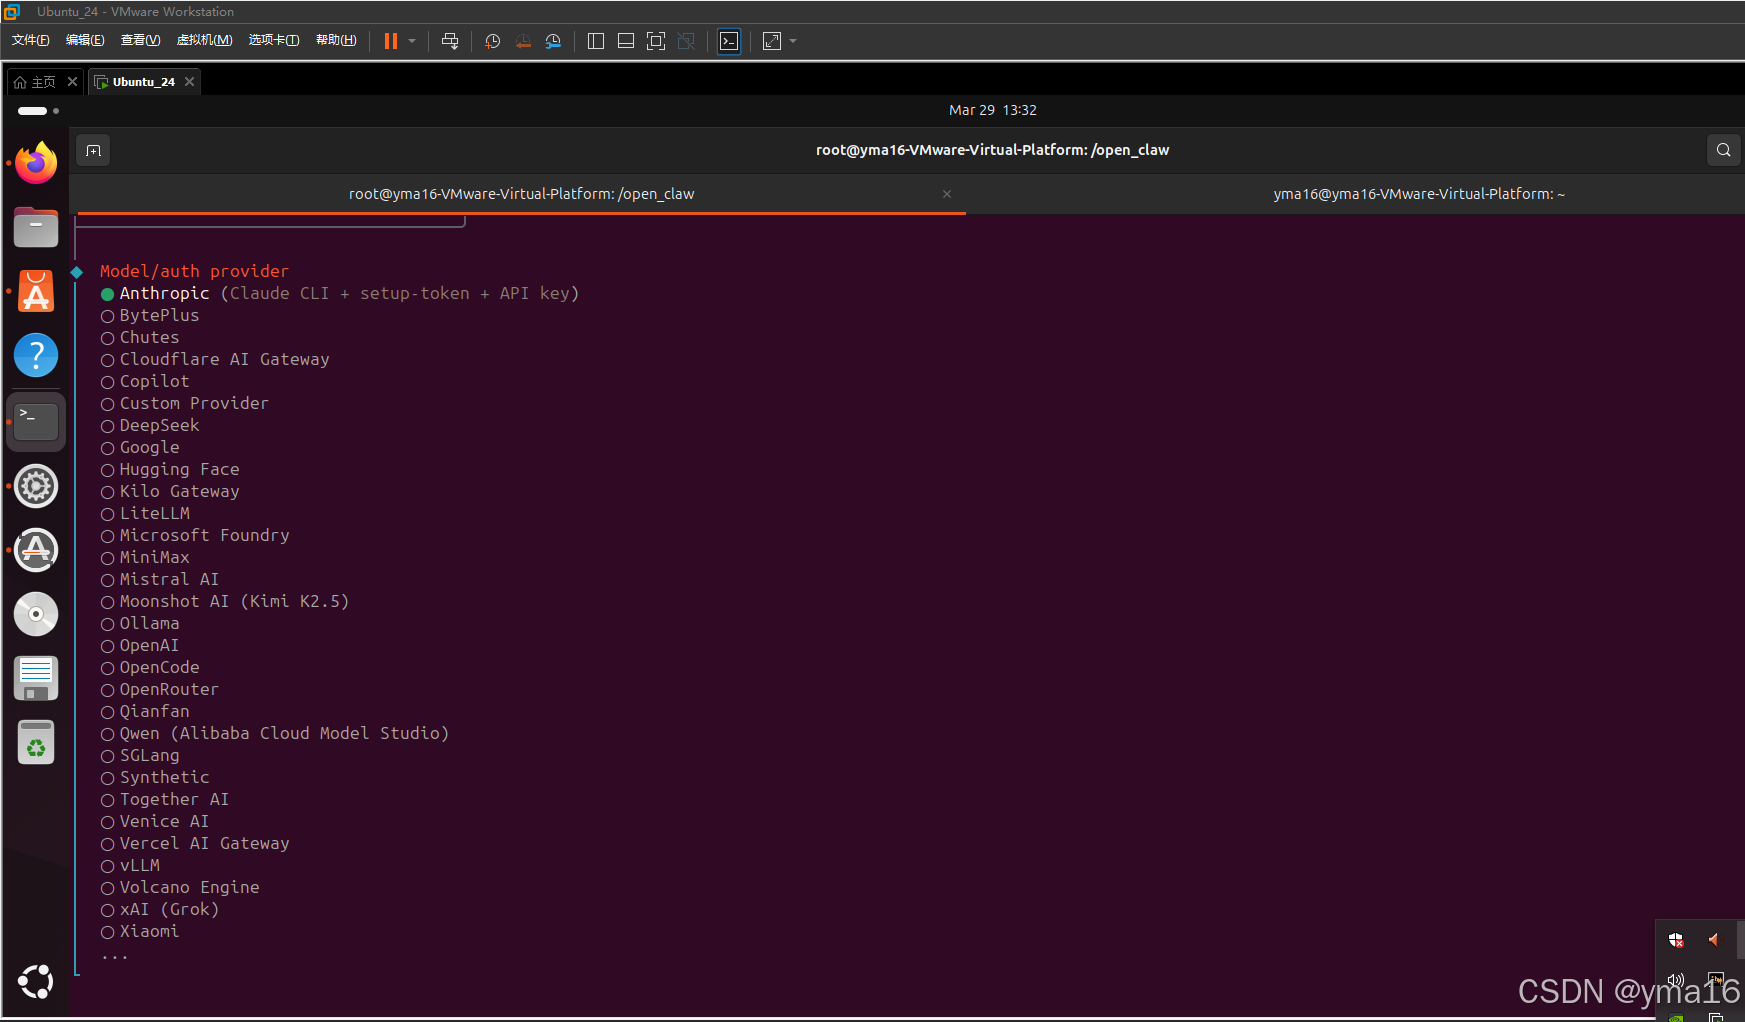Image resolution: width=1745 pixels, height=1022 pixels.
Task: Open the 虚拟机(M) menu
Action: (204, 40)
